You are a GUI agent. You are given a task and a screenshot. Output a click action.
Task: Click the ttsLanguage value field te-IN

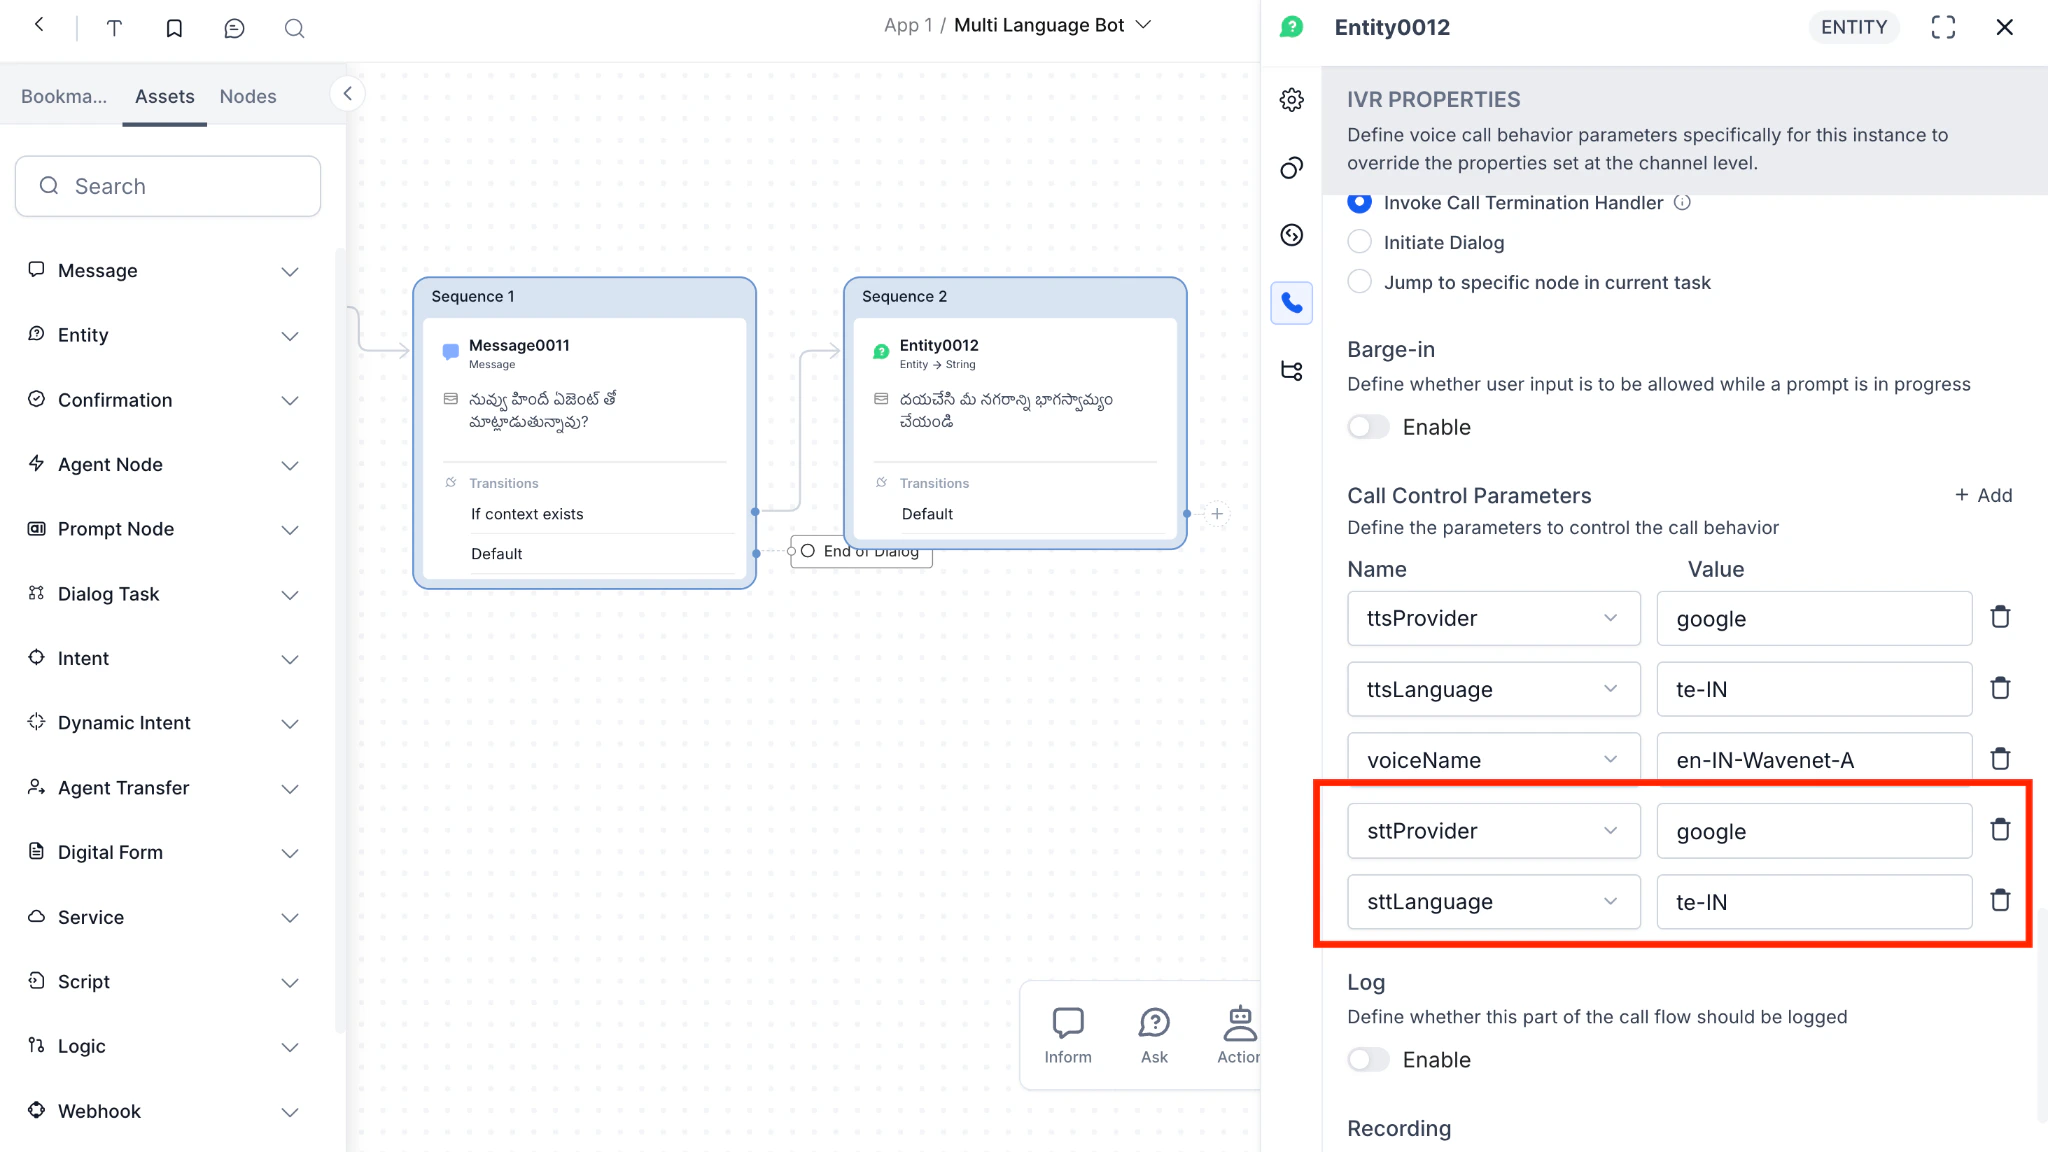coord(1813,689)
